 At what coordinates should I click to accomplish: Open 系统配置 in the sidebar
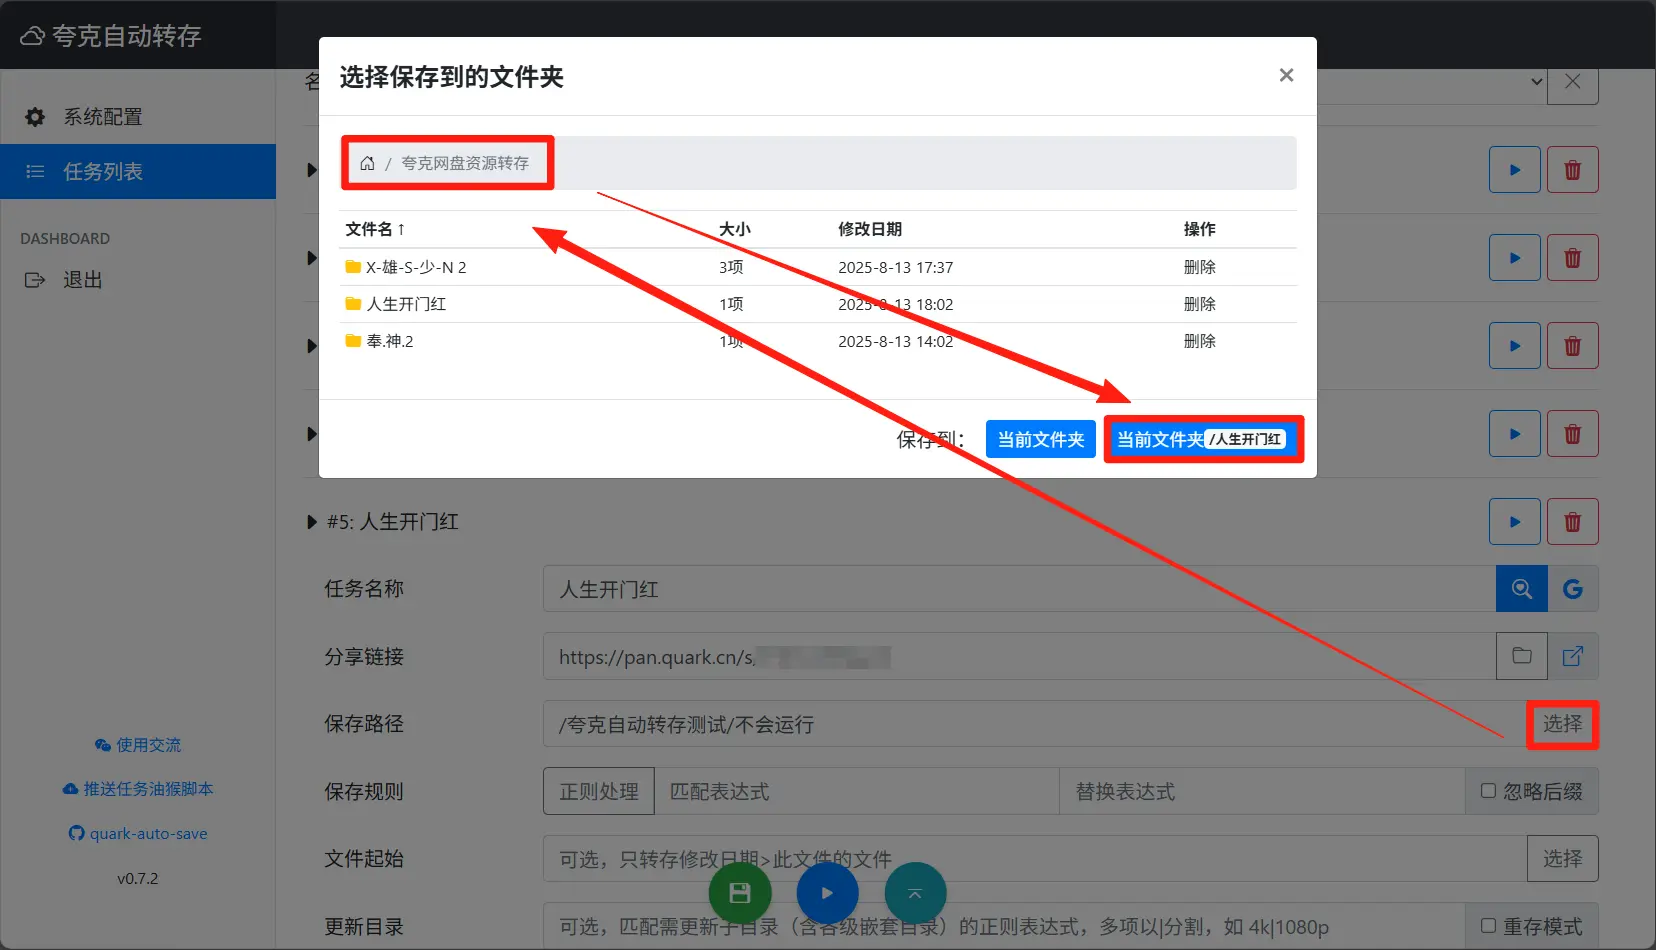click(x=102, y=117)
